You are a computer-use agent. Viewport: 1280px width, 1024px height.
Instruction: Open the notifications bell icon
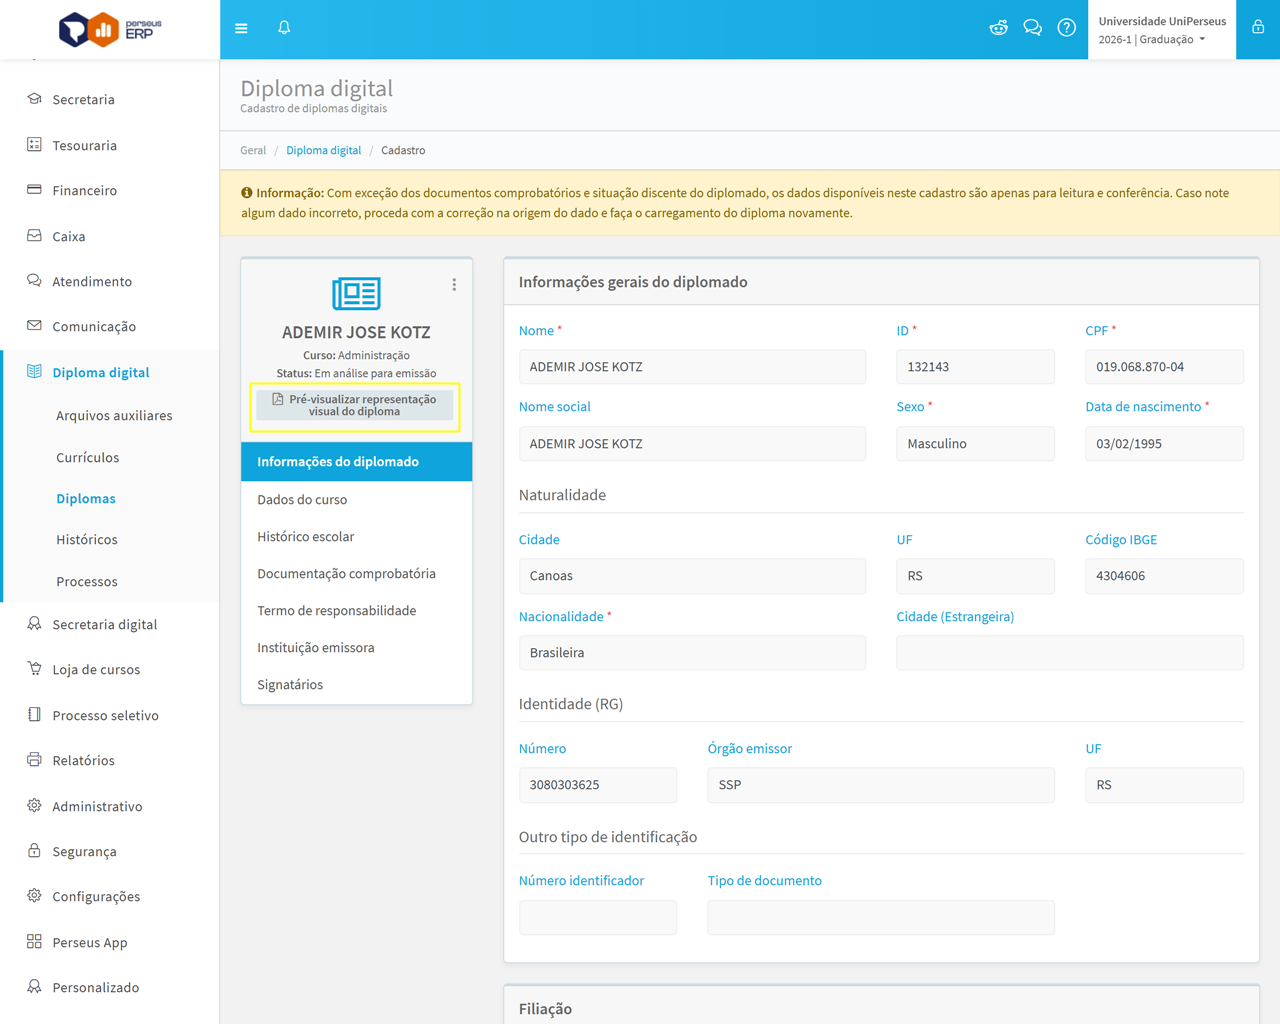point(284,28)
